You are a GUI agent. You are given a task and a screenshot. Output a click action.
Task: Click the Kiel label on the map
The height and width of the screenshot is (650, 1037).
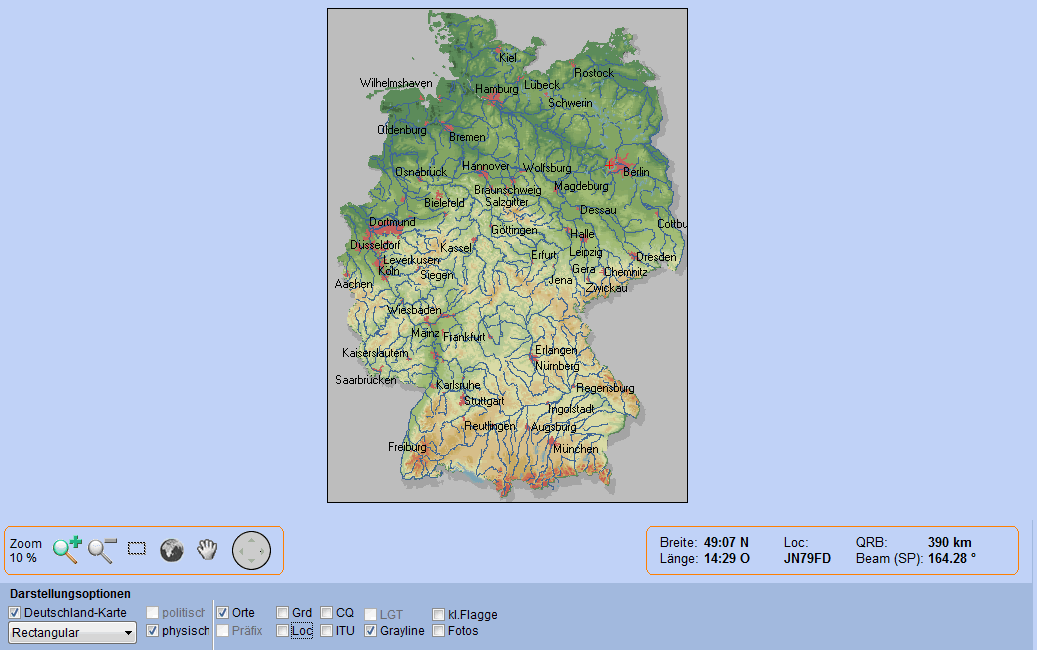(508, 58)
